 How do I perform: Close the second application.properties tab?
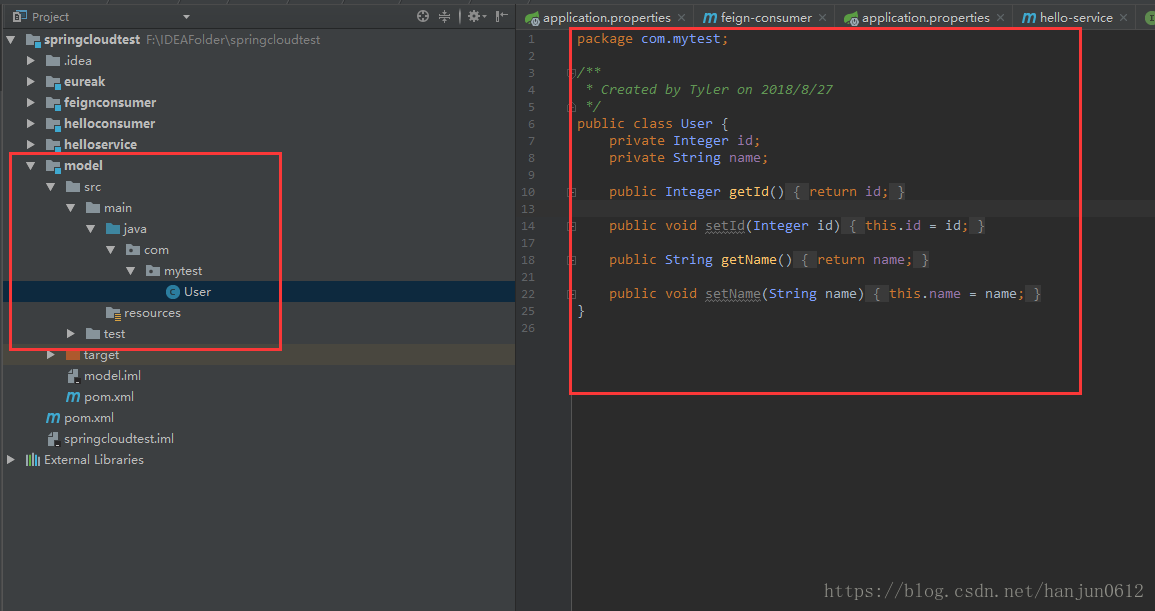coord(1000,18)
